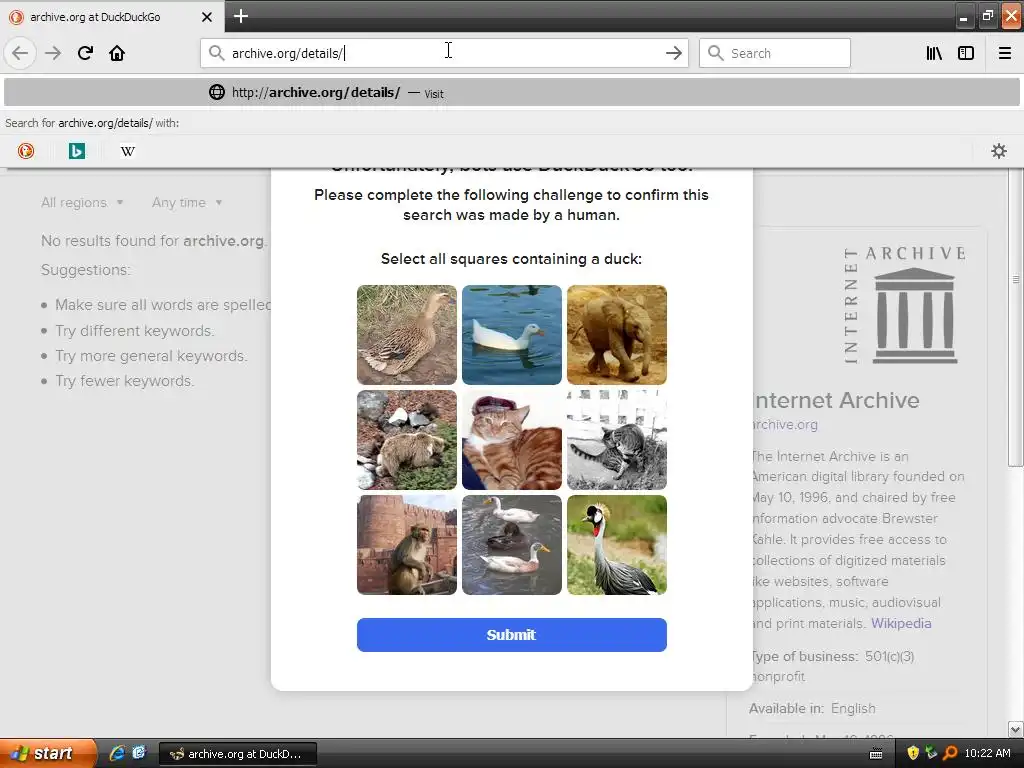
Task: Open the Library icon in the toolbar
Action: coord(935,53)
